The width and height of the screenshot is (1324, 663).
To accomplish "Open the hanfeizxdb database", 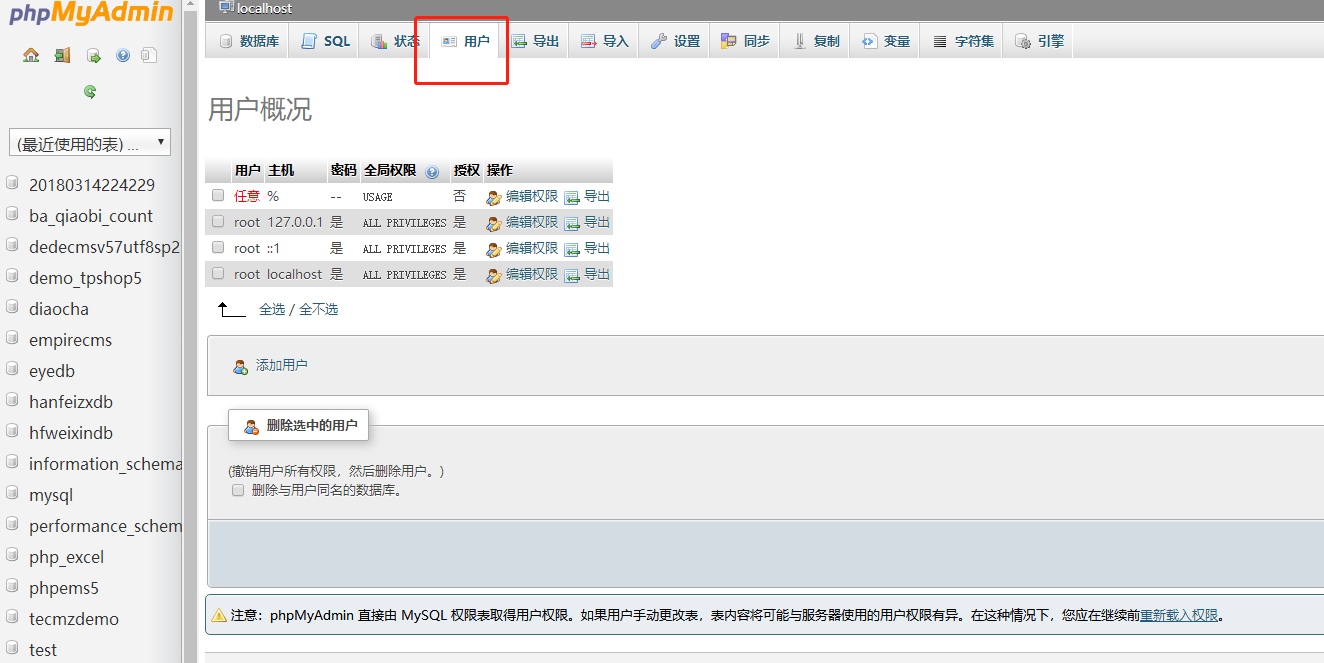I will click(71, 401).
